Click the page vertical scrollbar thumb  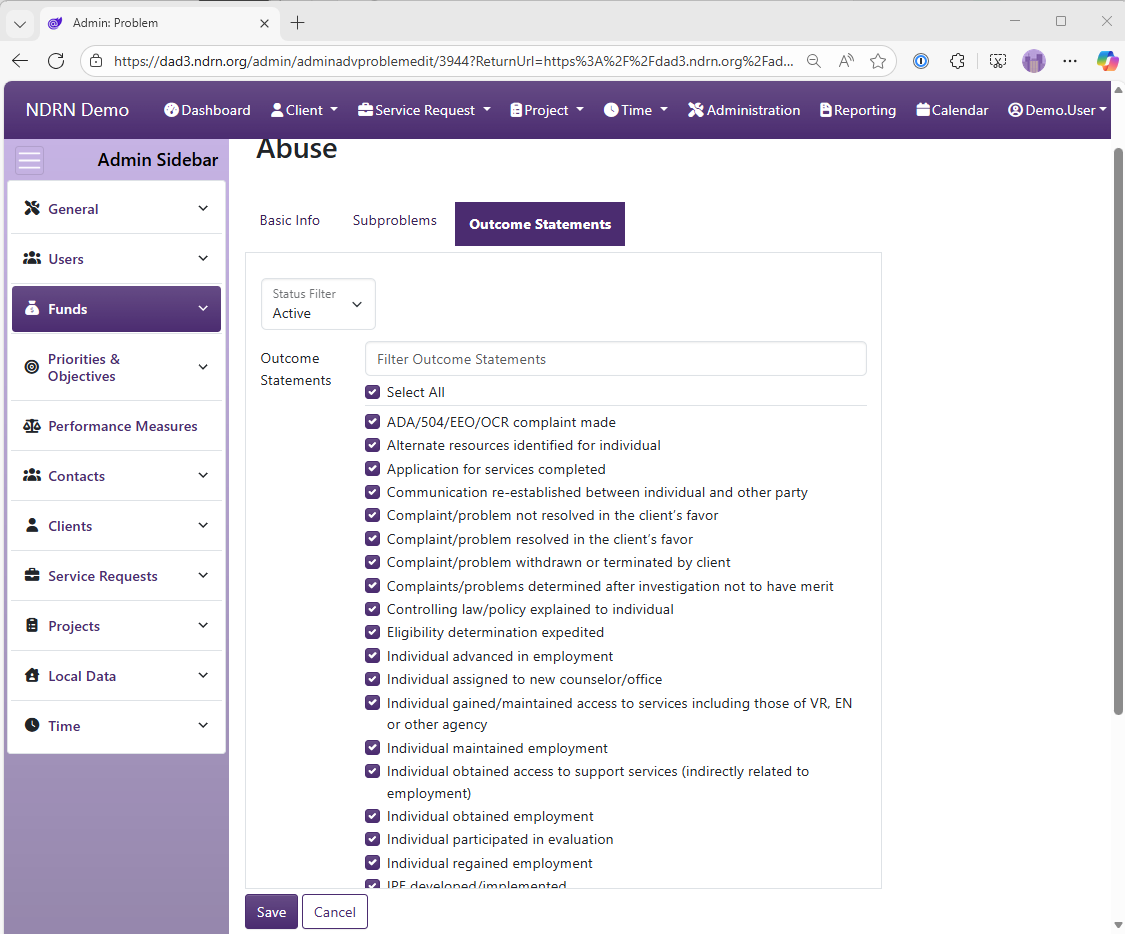tap(1118, 431)
